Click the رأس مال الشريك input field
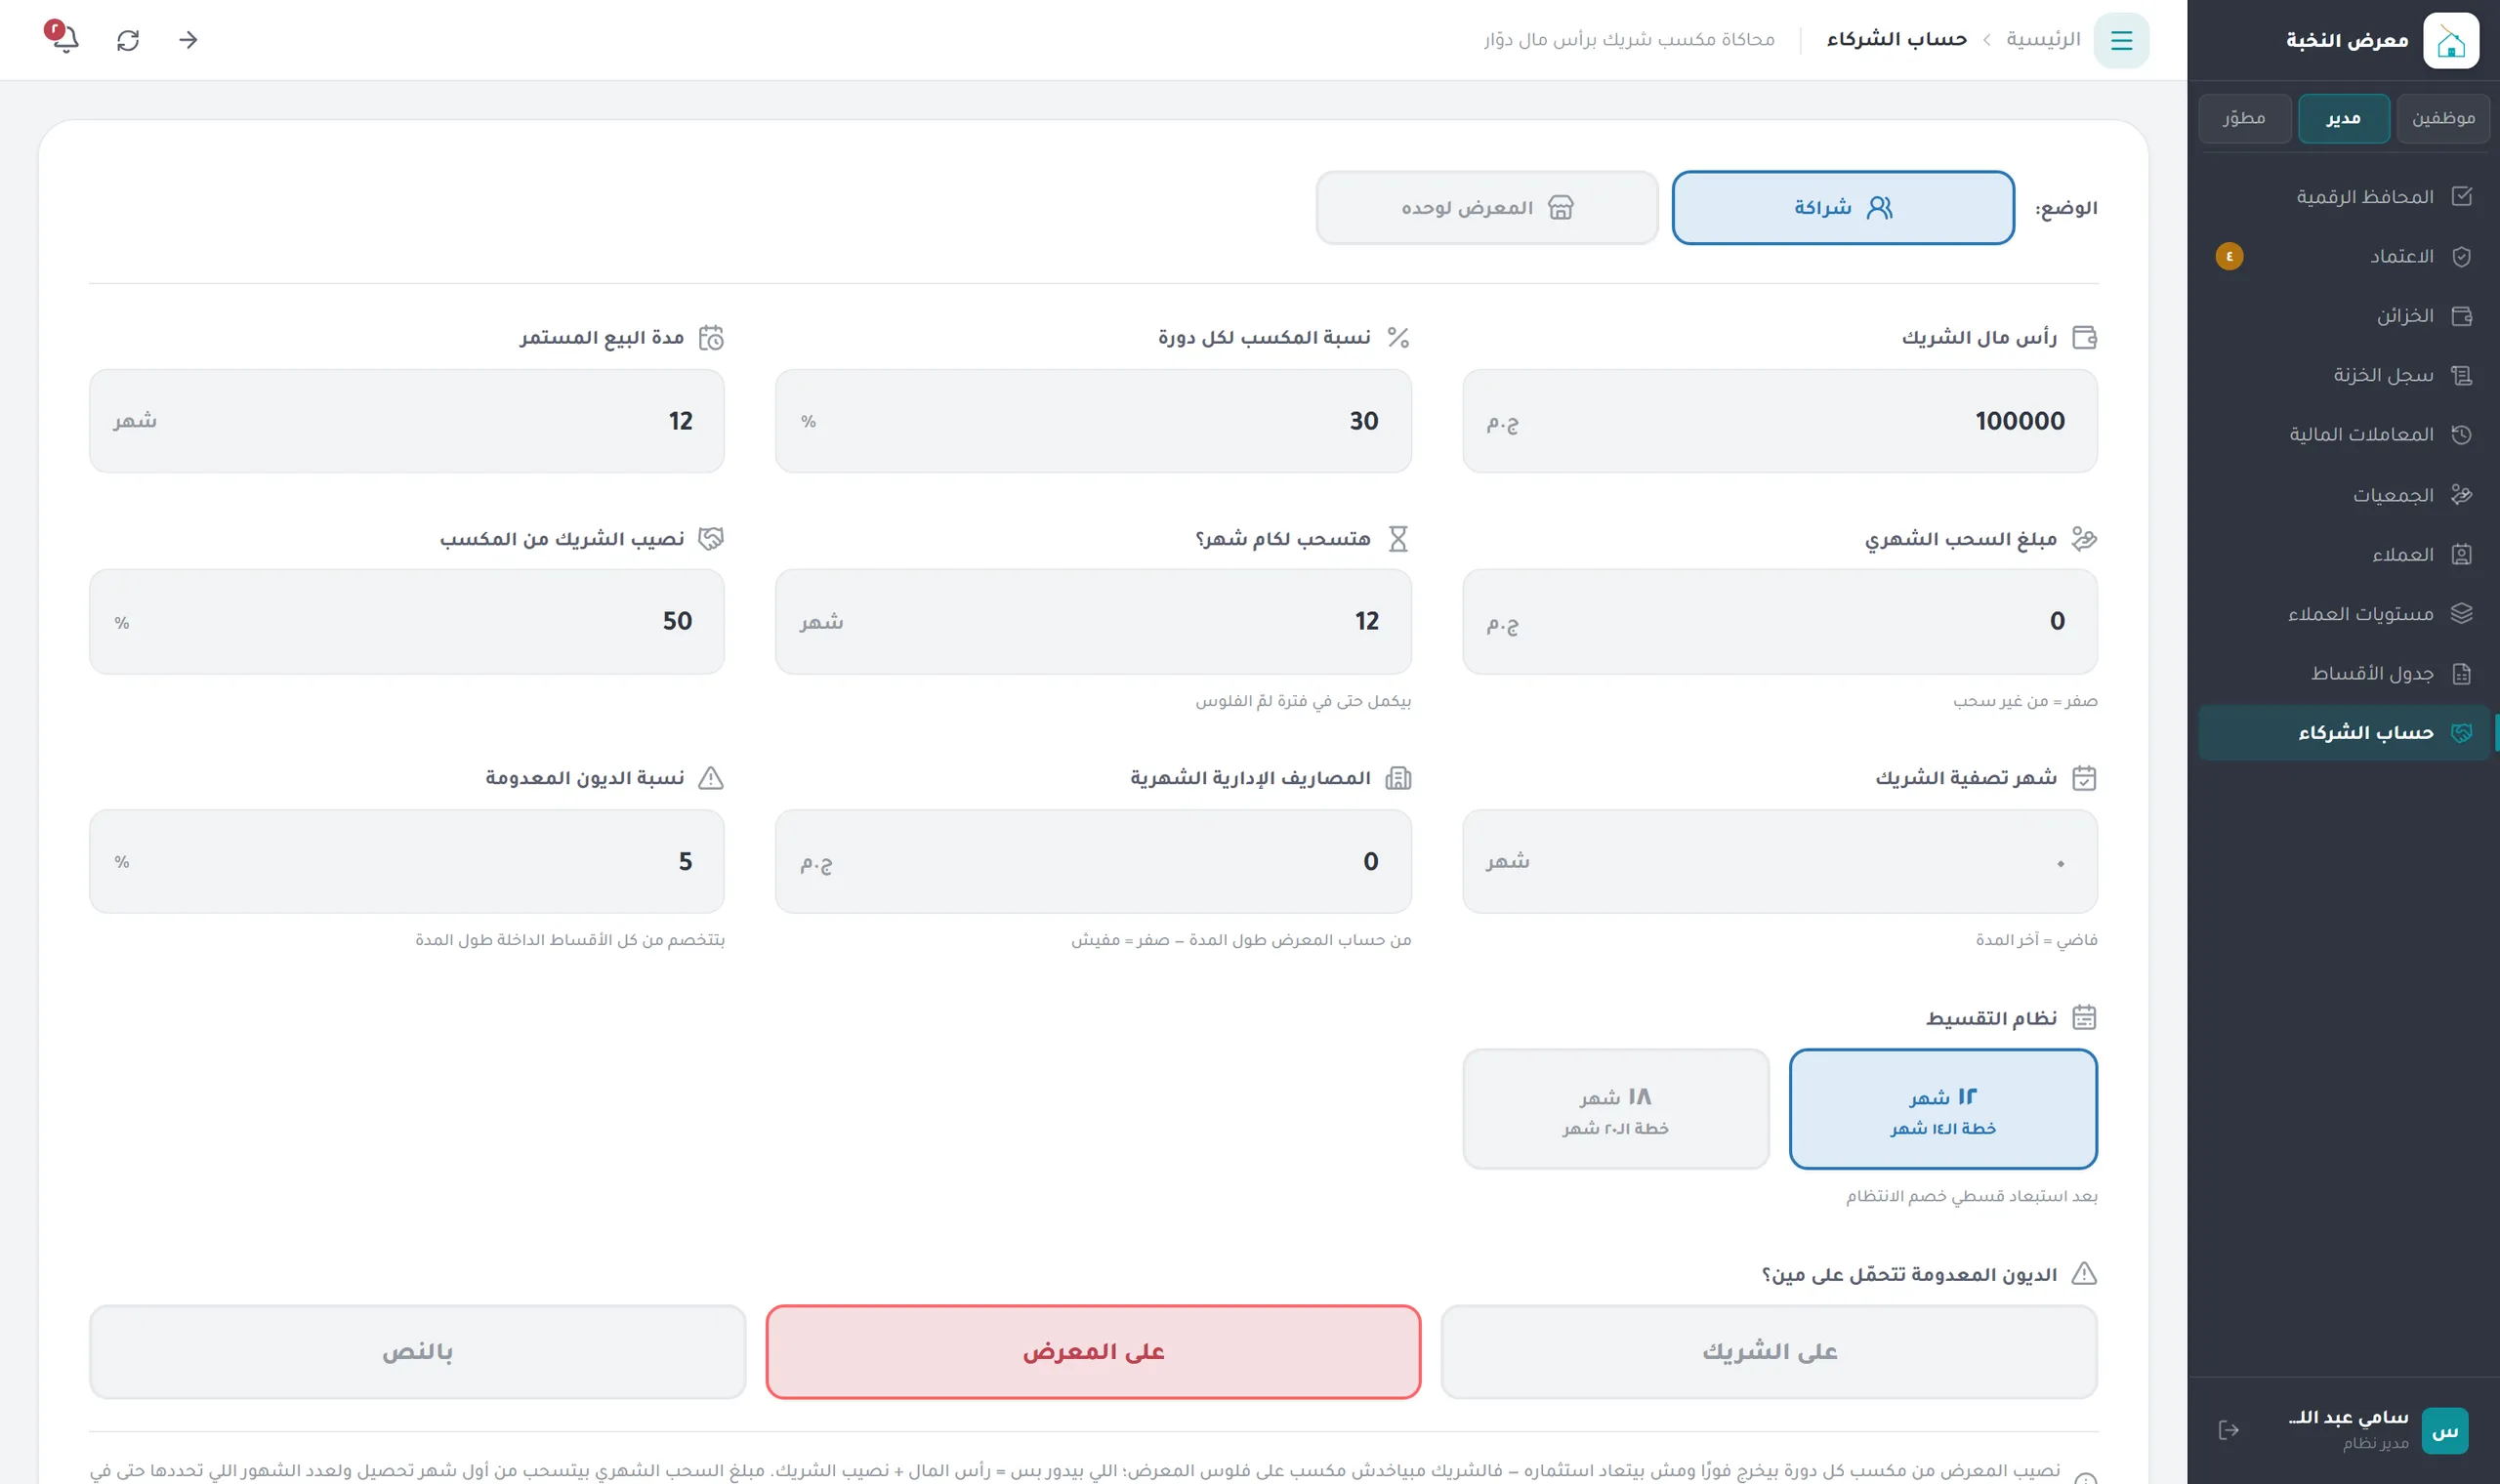Viewport: 2500px width, 1484px height. [1780, 421]
